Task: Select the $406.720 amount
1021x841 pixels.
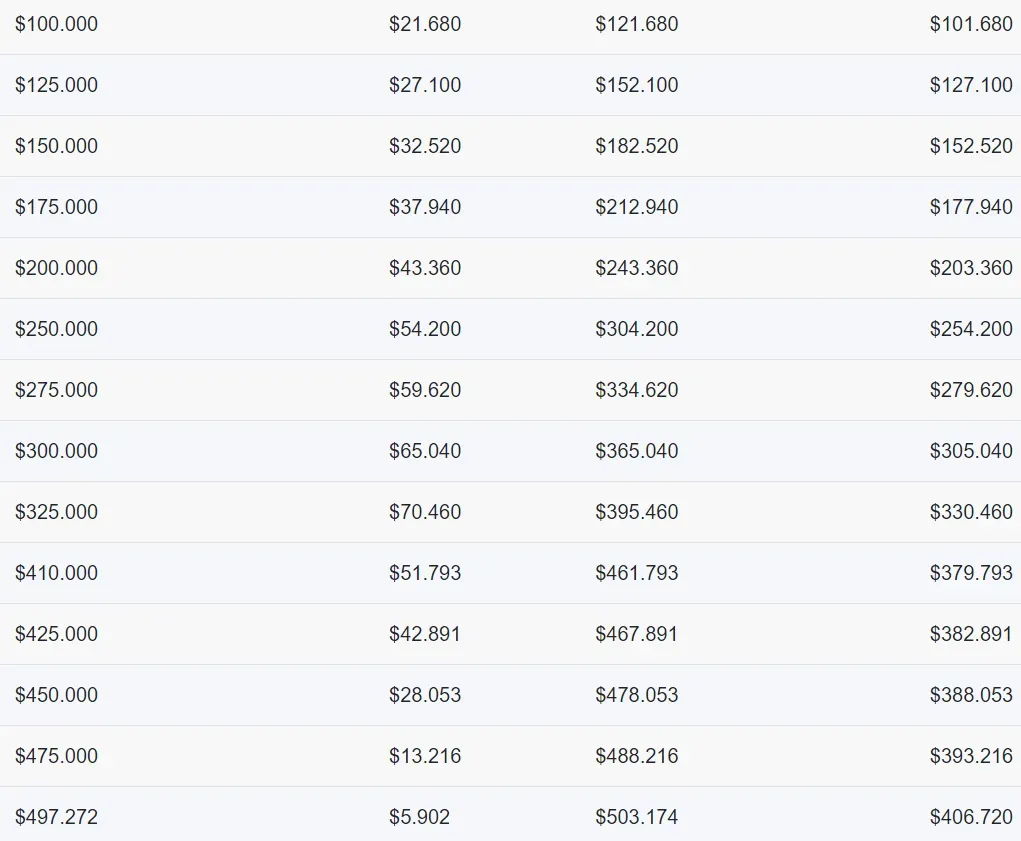Action: tap(971, 817)
